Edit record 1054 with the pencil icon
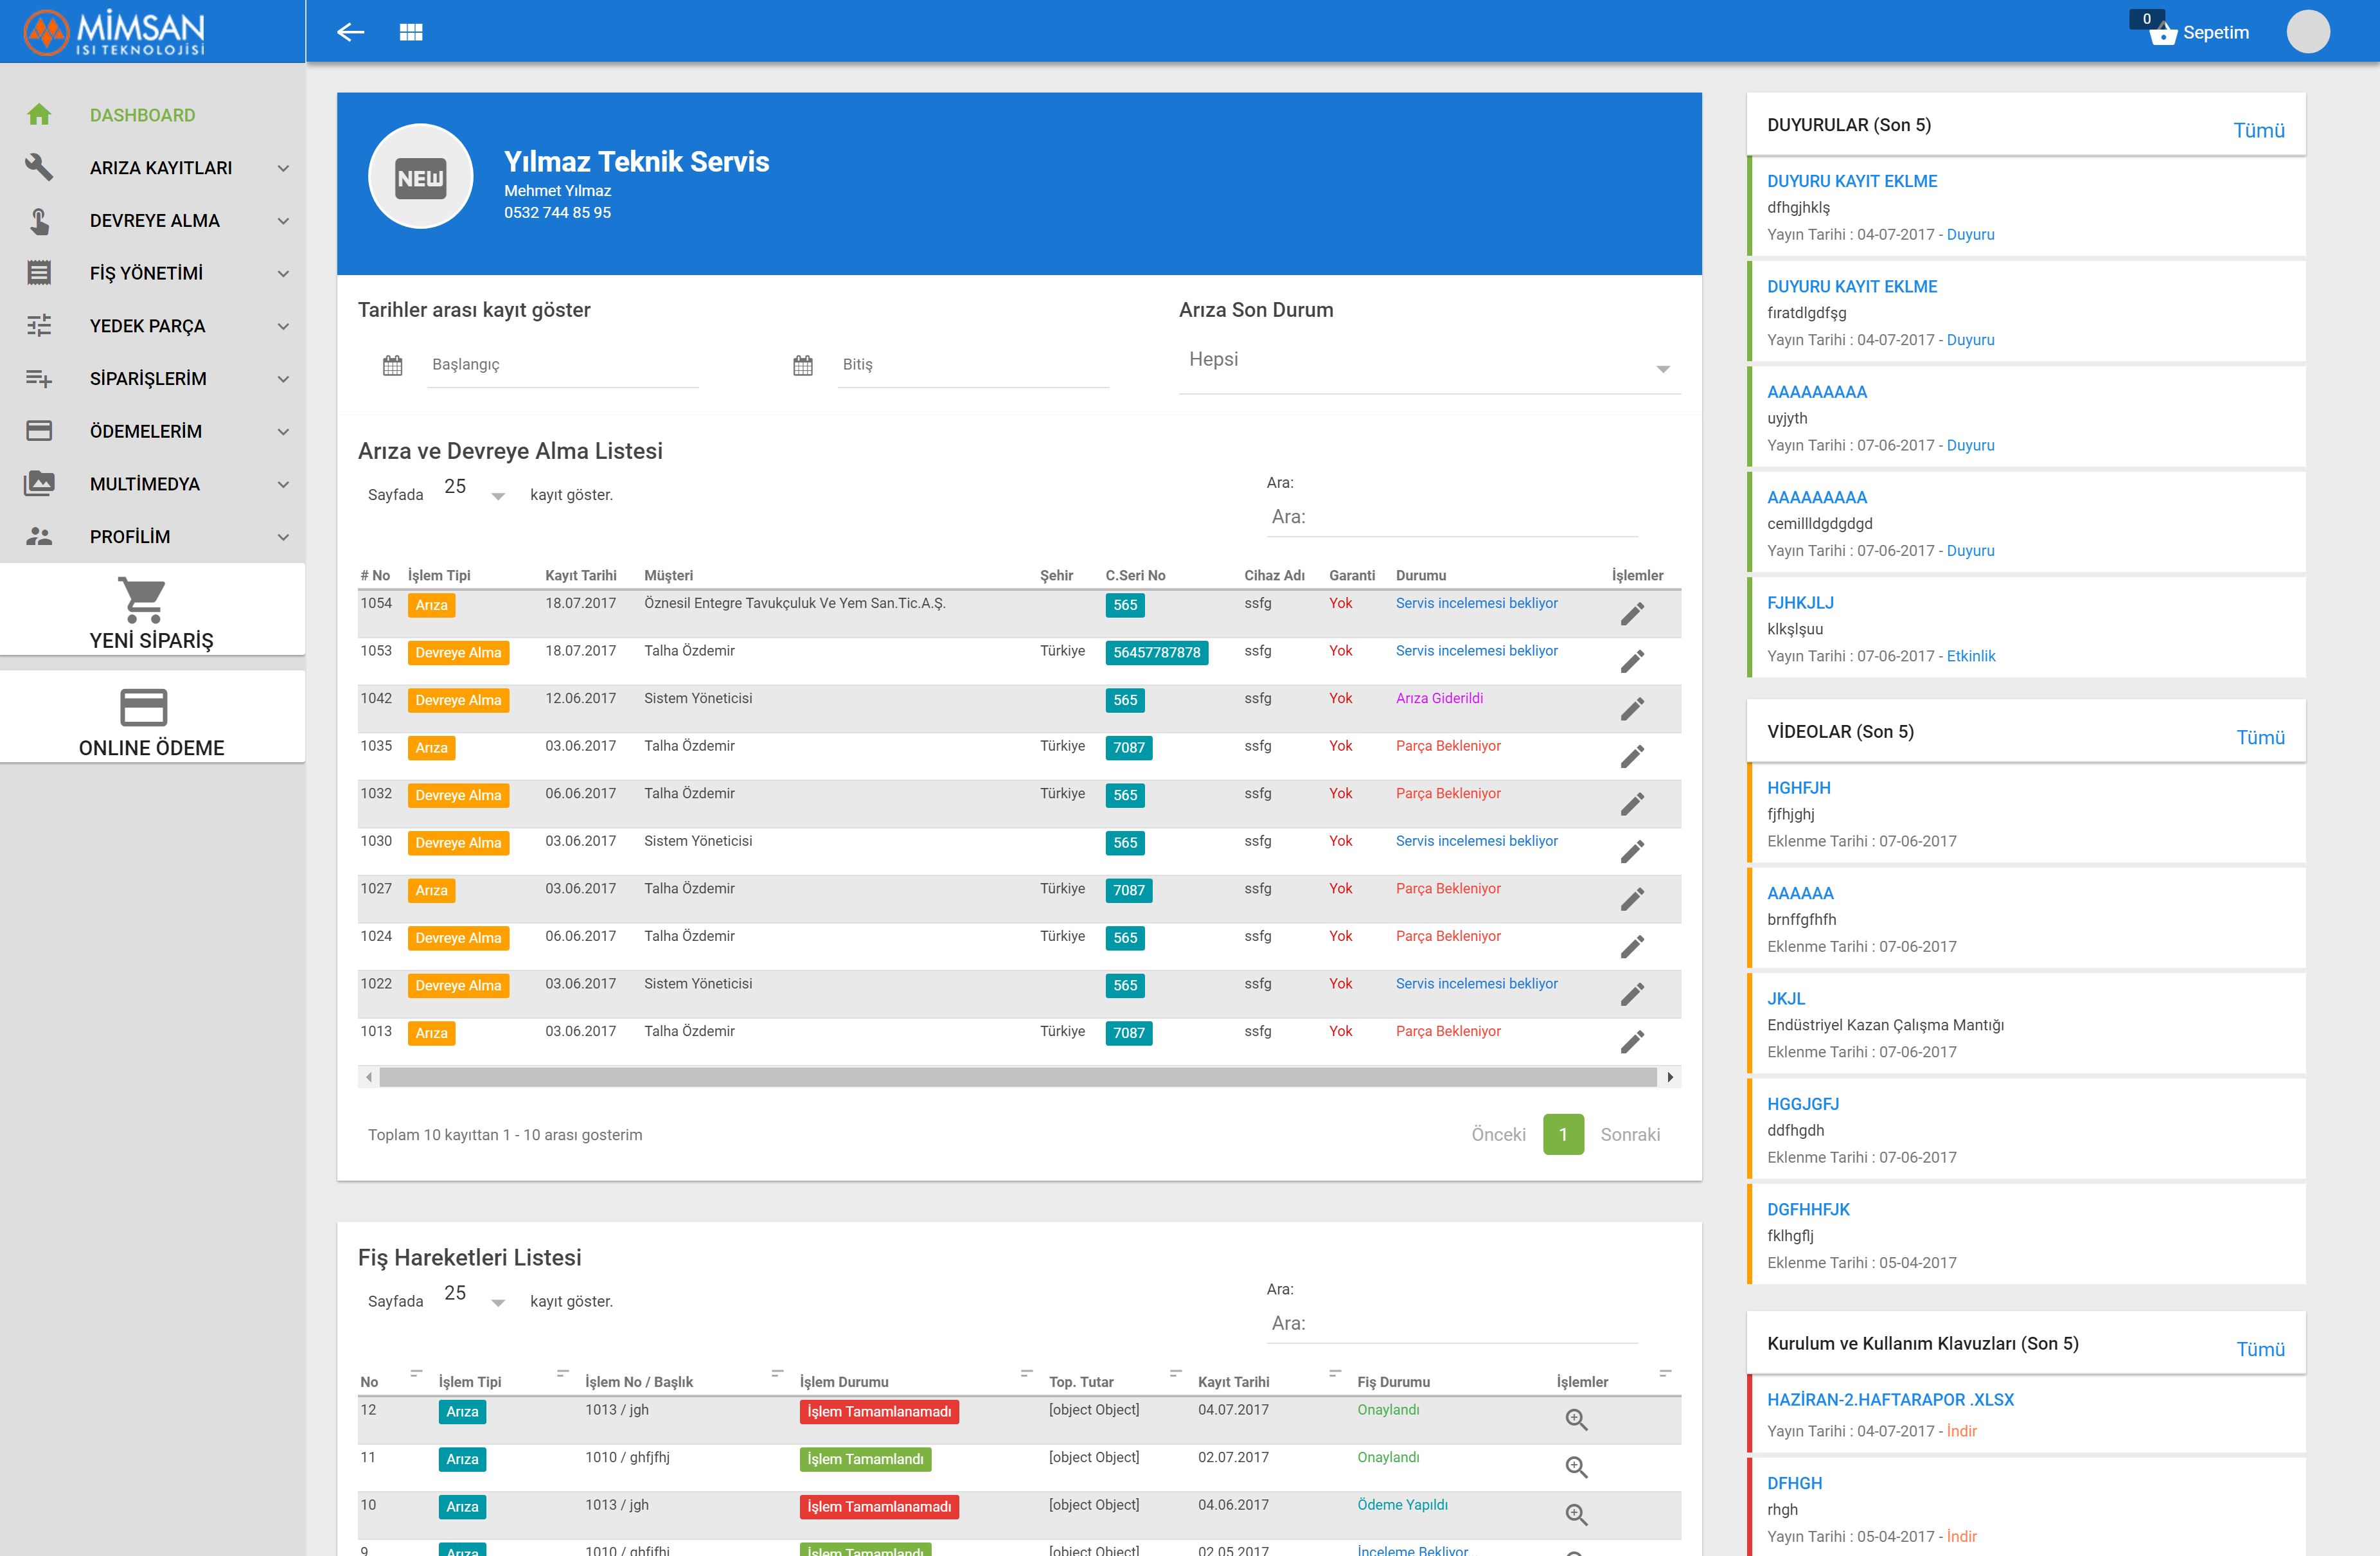Viewport: 2380px width, 1556px height. (x=1632, y=613)
